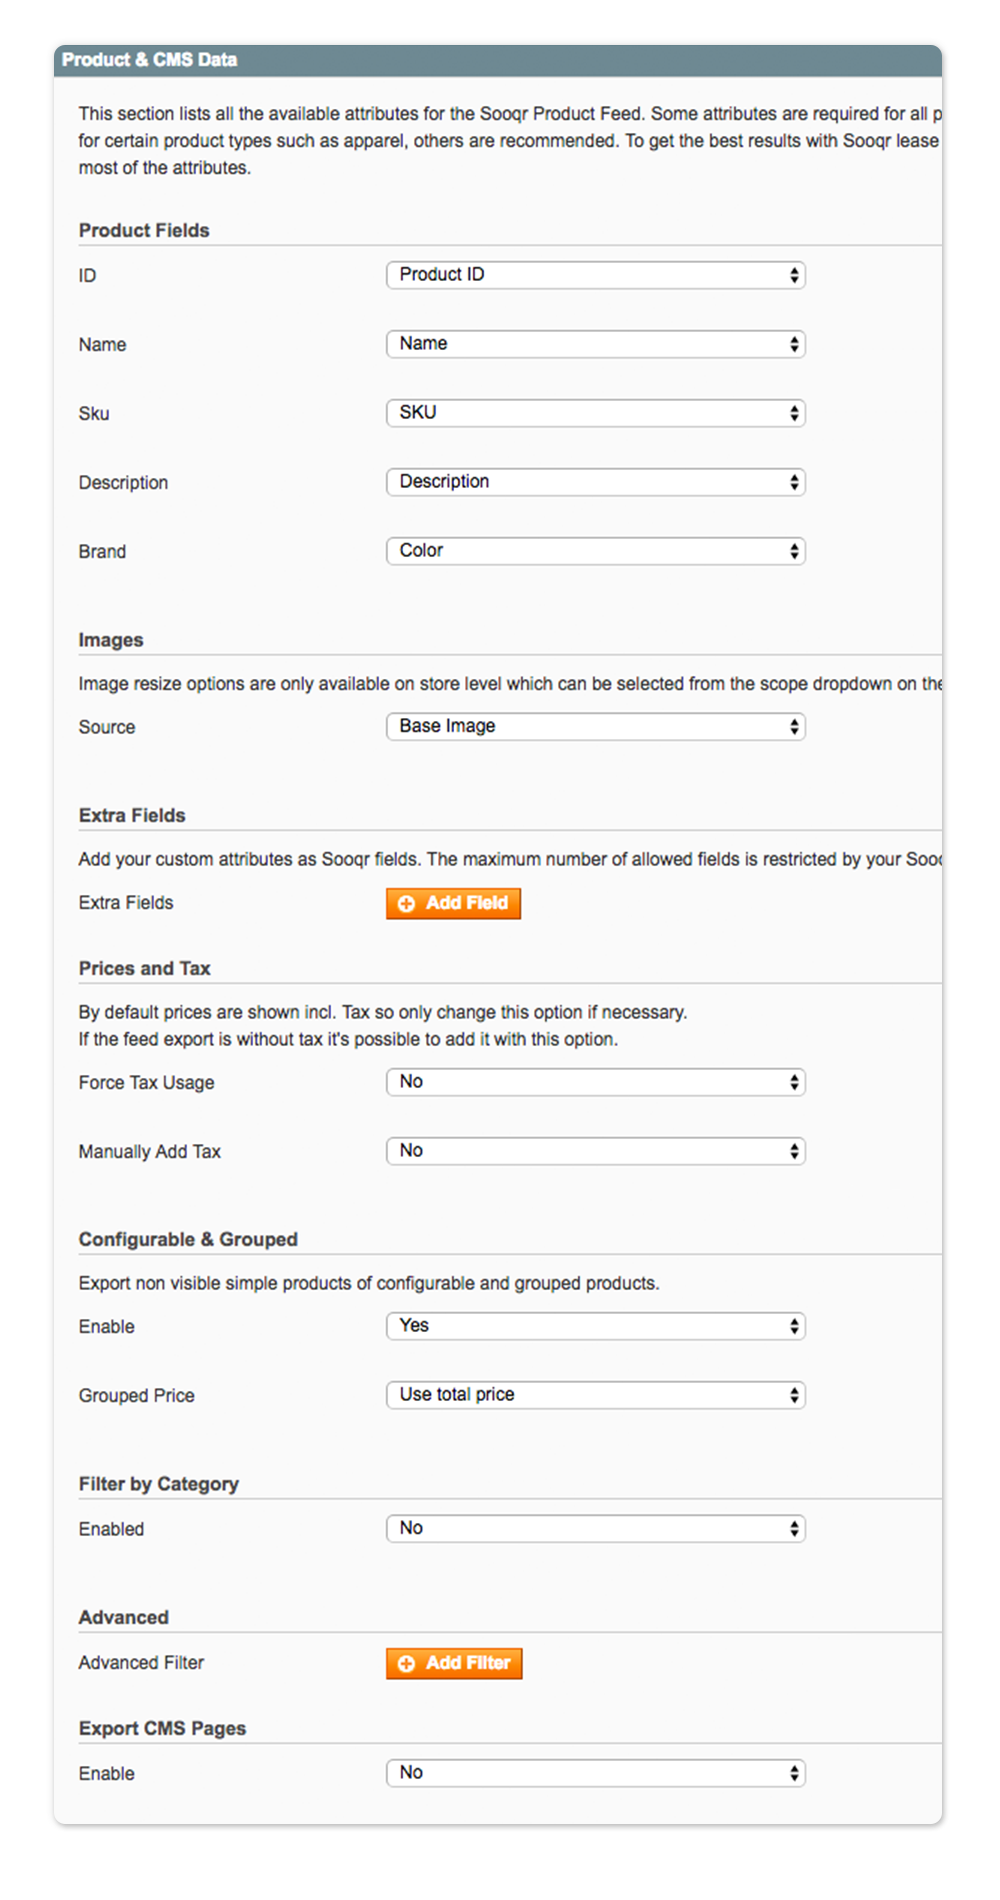Click the plus icon on Add Field
The image size is (1000, 1900).
406,904
